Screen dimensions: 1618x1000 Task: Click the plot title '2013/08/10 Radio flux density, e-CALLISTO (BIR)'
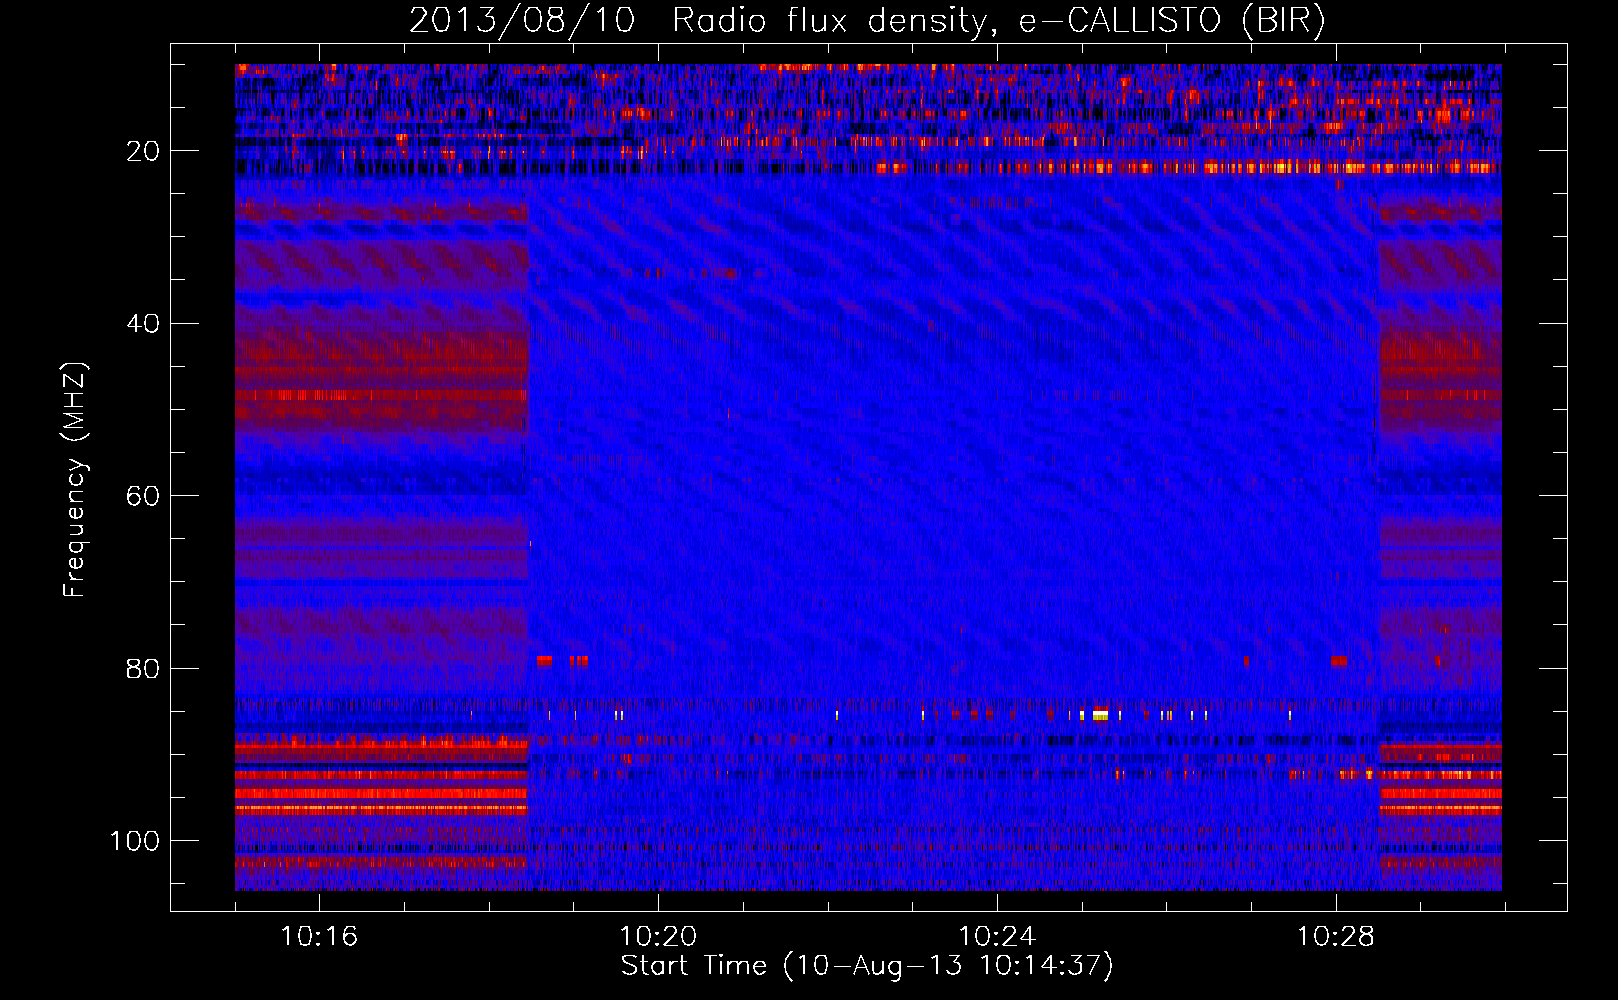click(x=867, y=20)
